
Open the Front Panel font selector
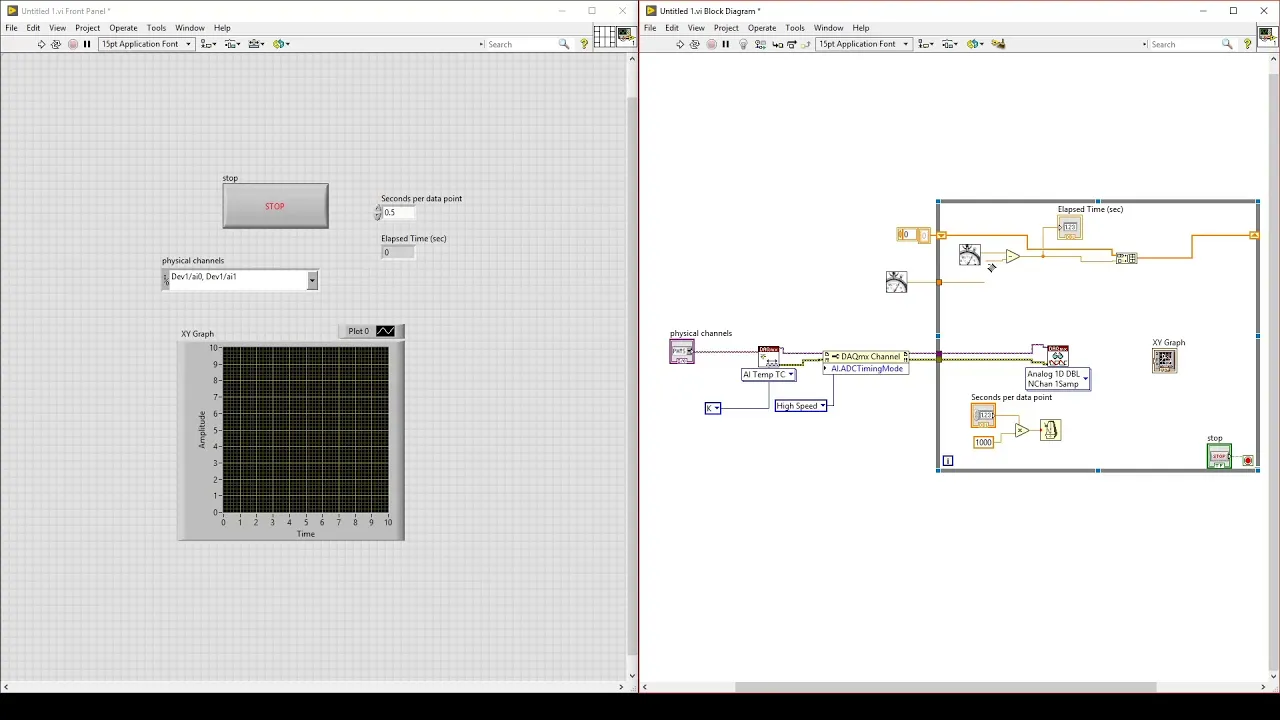146,44
